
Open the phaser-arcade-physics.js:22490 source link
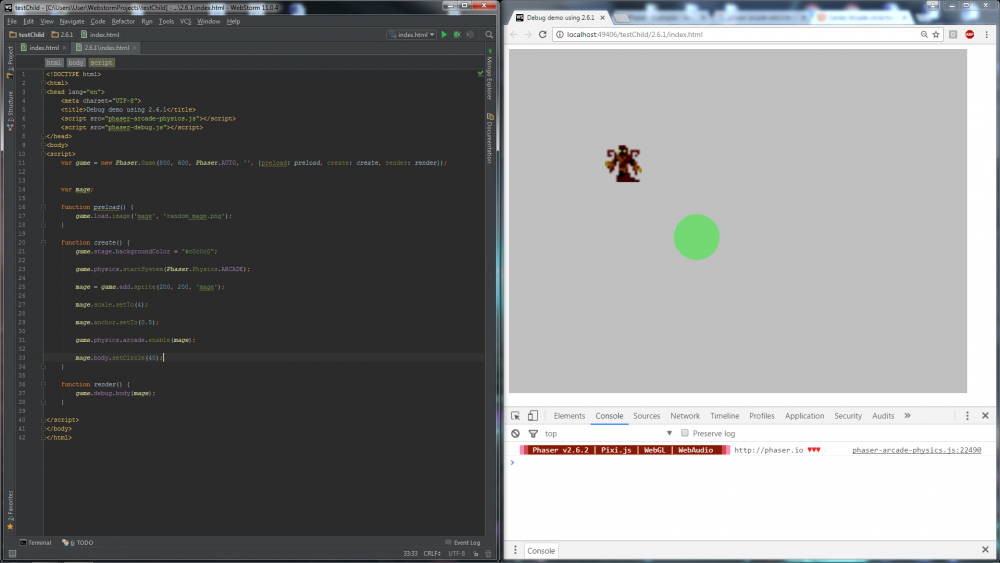[x=916, y=450]
